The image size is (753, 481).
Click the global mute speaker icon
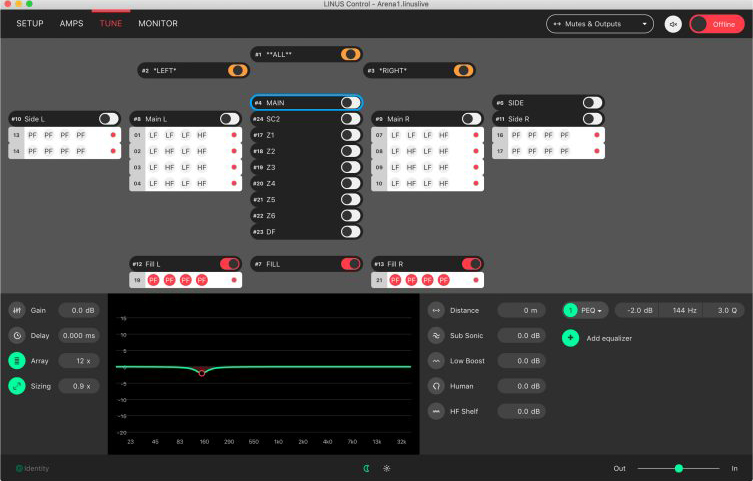673,24
